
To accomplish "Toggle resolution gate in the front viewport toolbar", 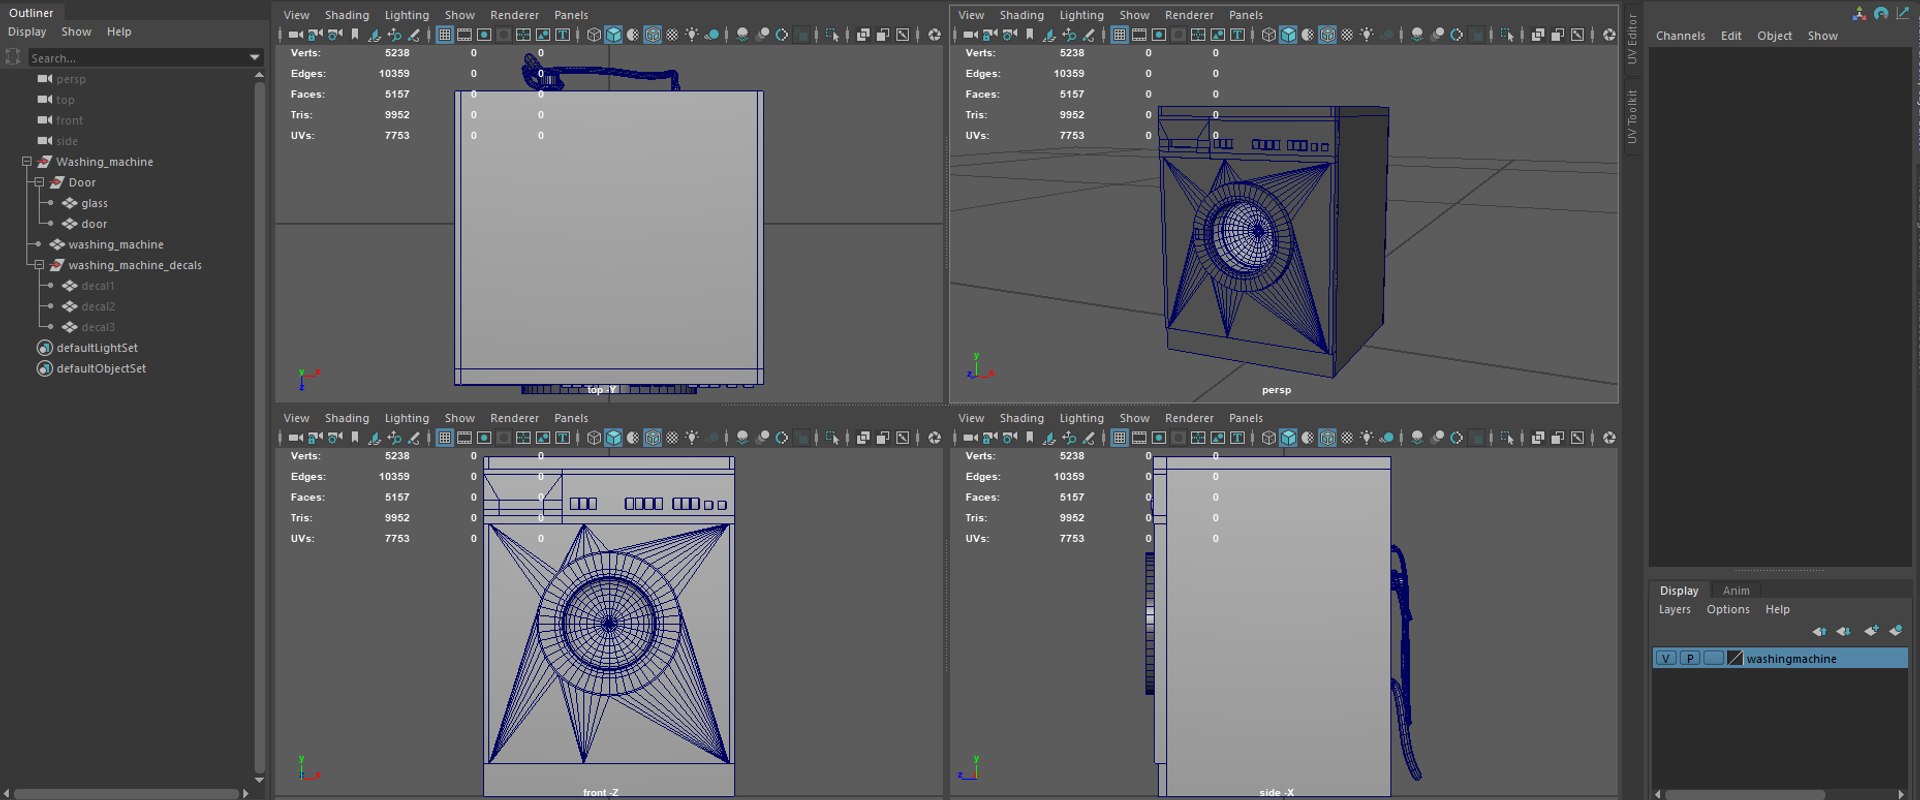I will [x=484, y=438].
